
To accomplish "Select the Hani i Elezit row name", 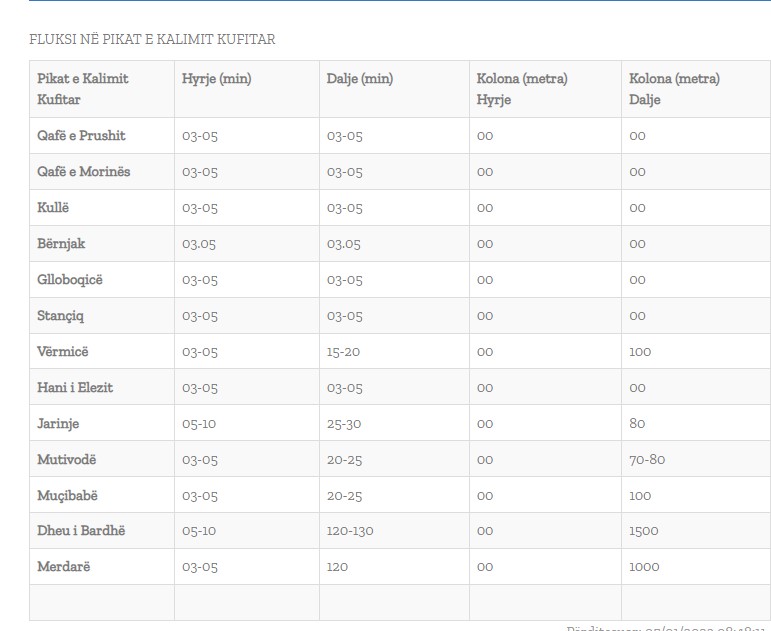I will point(75,388).
